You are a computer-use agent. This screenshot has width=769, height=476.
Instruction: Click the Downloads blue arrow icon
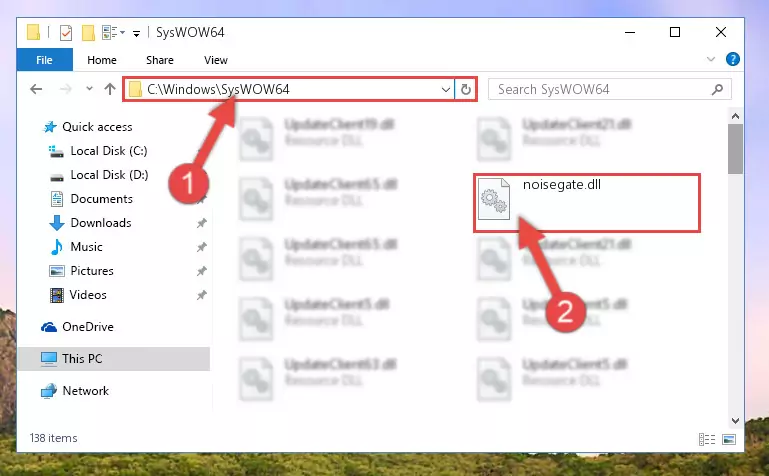click(57, 223)
